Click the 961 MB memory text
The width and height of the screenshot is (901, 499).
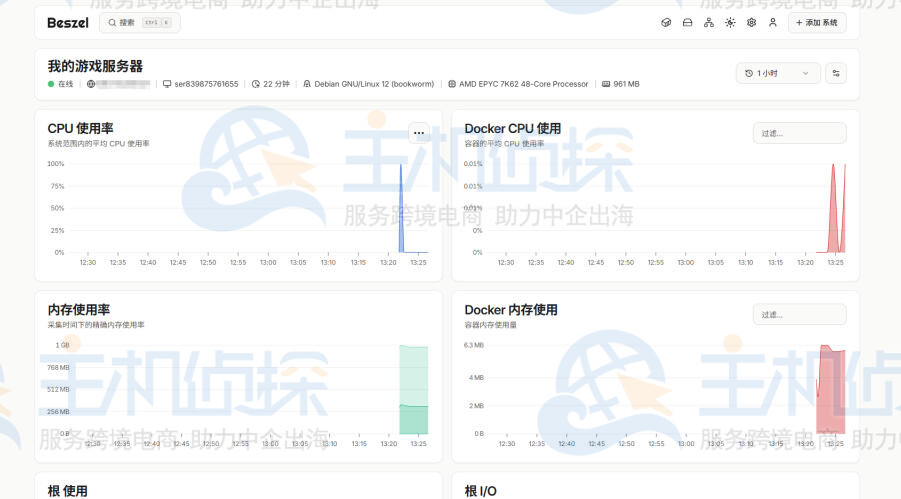[x=626, y=84]
